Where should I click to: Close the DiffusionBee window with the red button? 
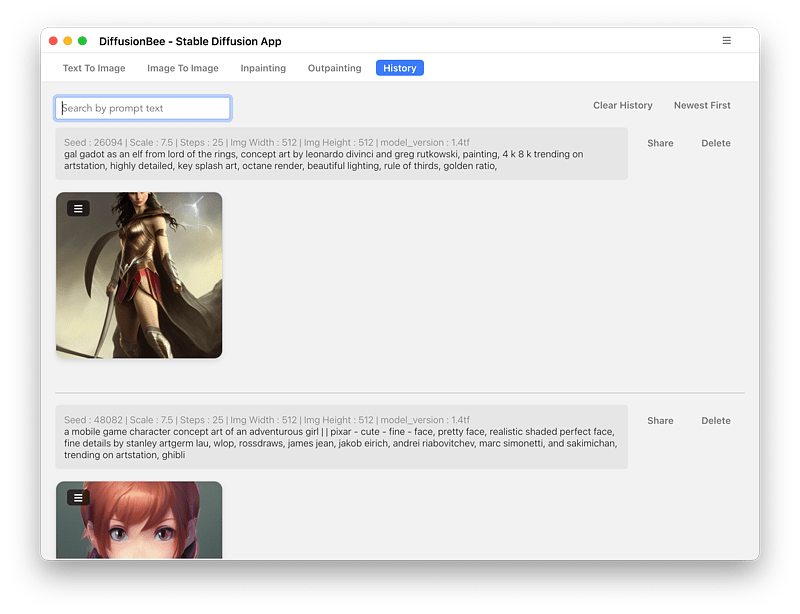coord(53,41)
